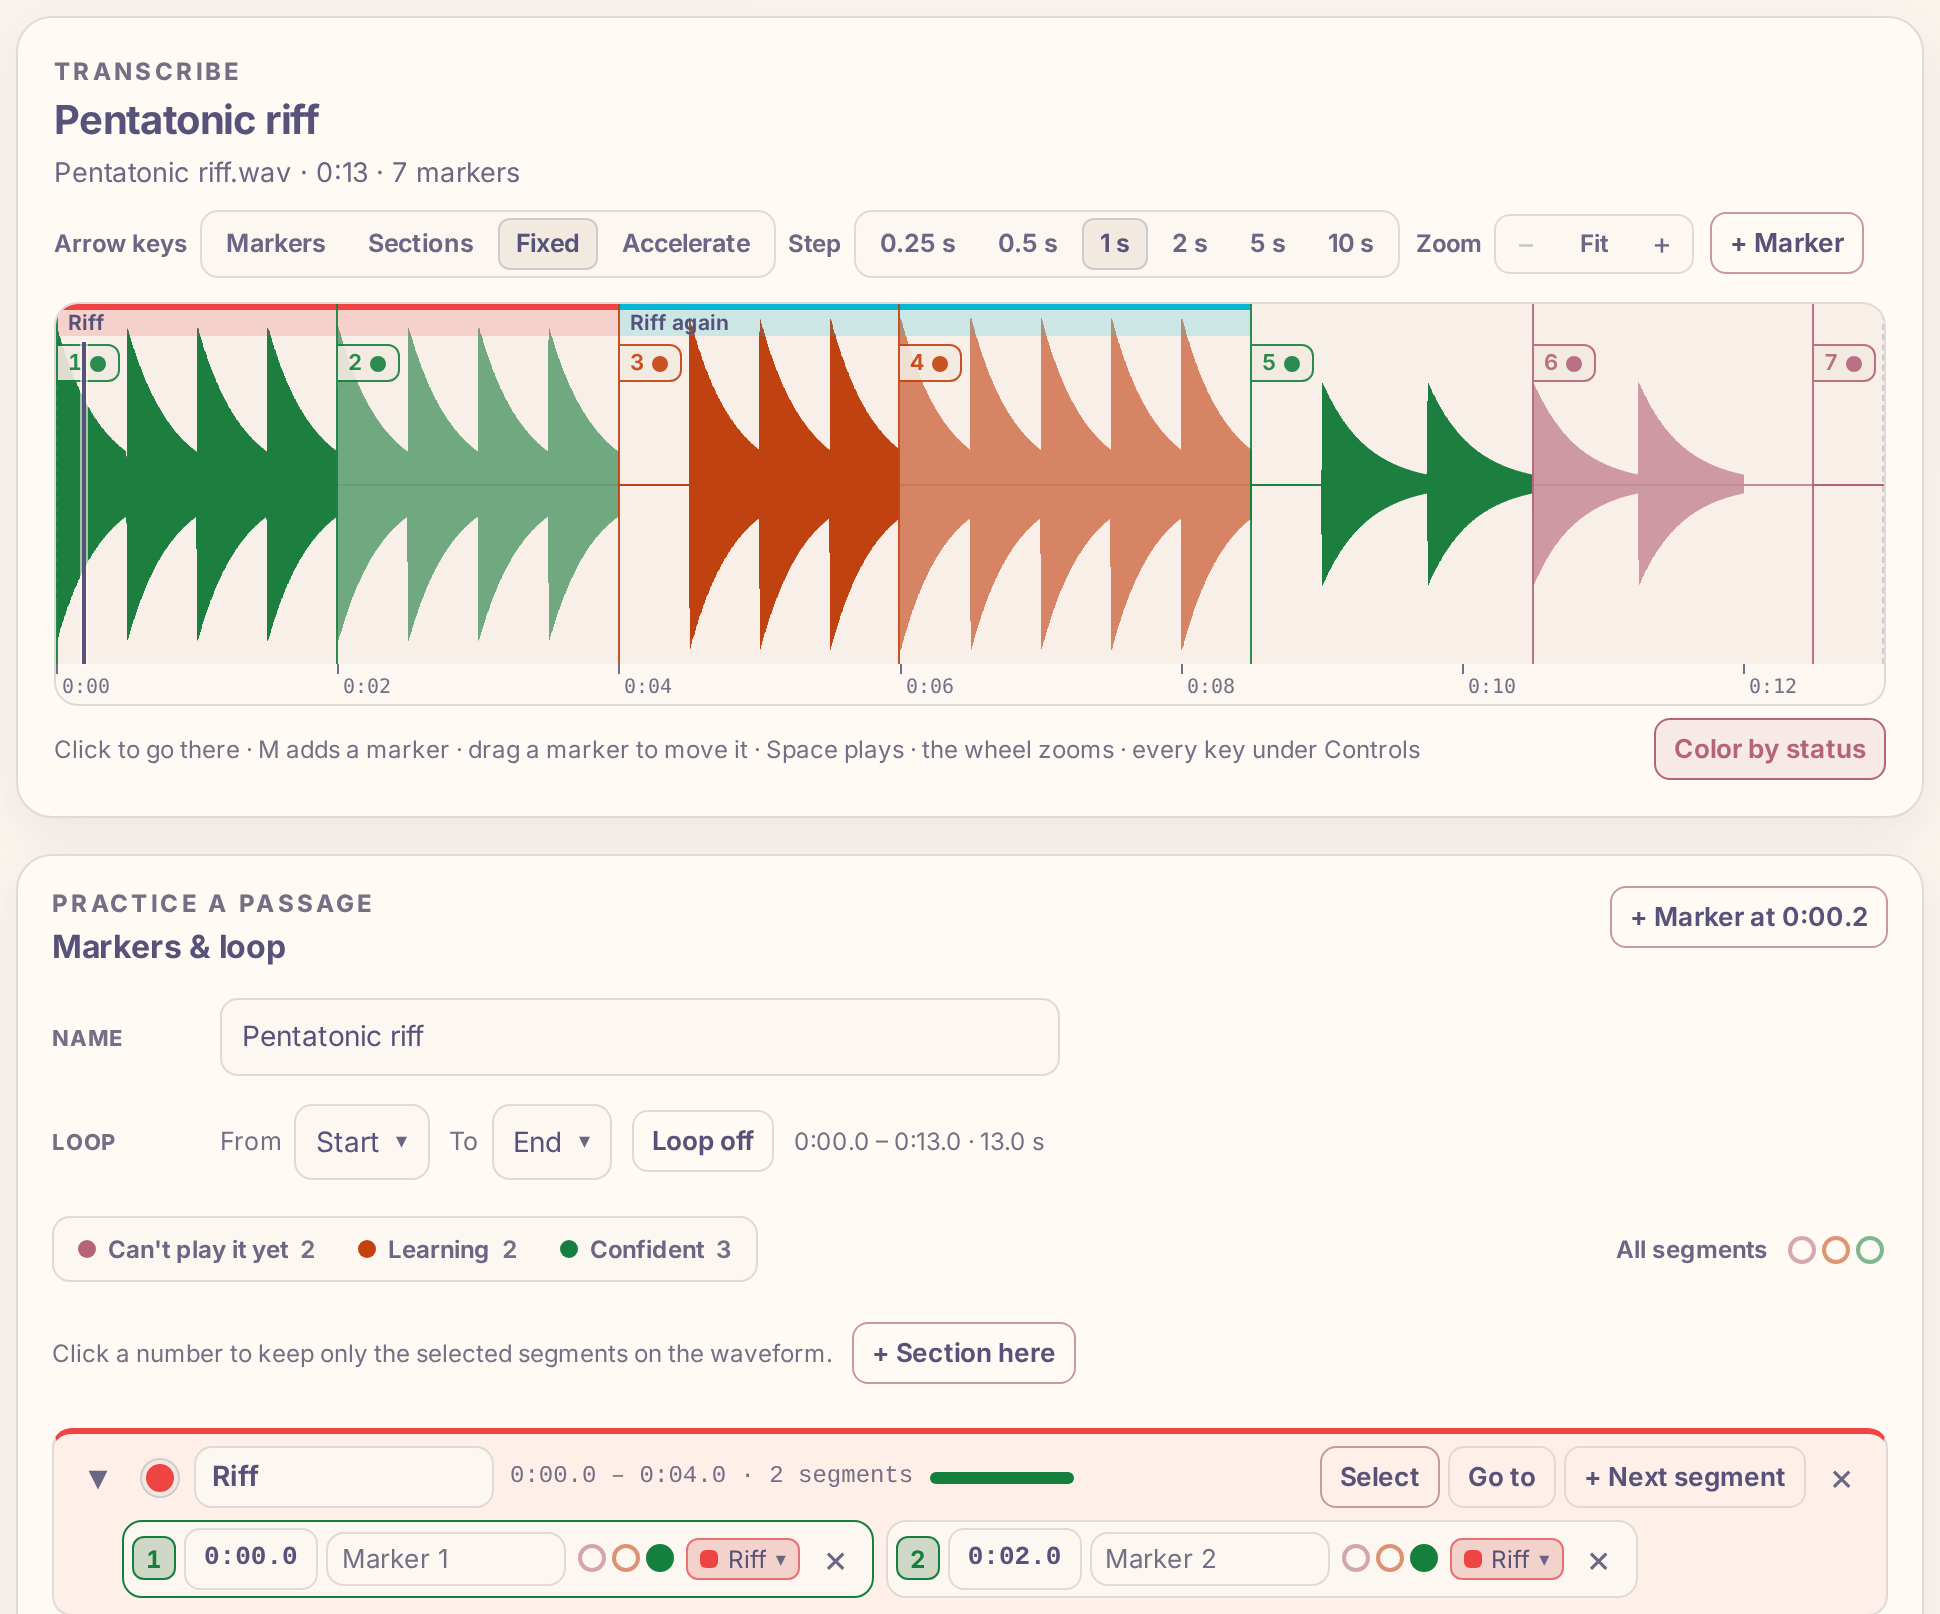Edit the passage Name field

pyautogui.click(x=639, y=1037)
